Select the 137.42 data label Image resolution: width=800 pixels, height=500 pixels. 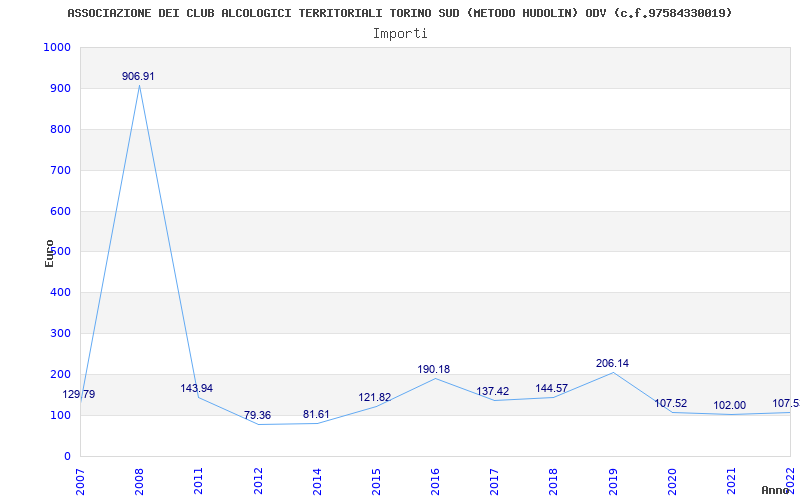point(493,391)
